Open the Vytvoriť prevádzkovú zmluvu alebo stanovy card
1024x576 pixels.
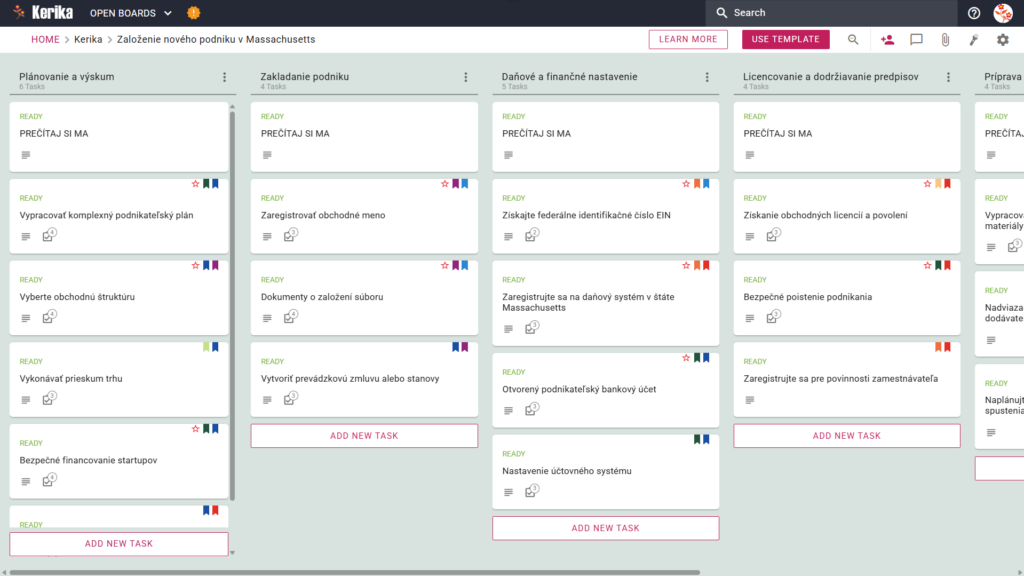364,379
